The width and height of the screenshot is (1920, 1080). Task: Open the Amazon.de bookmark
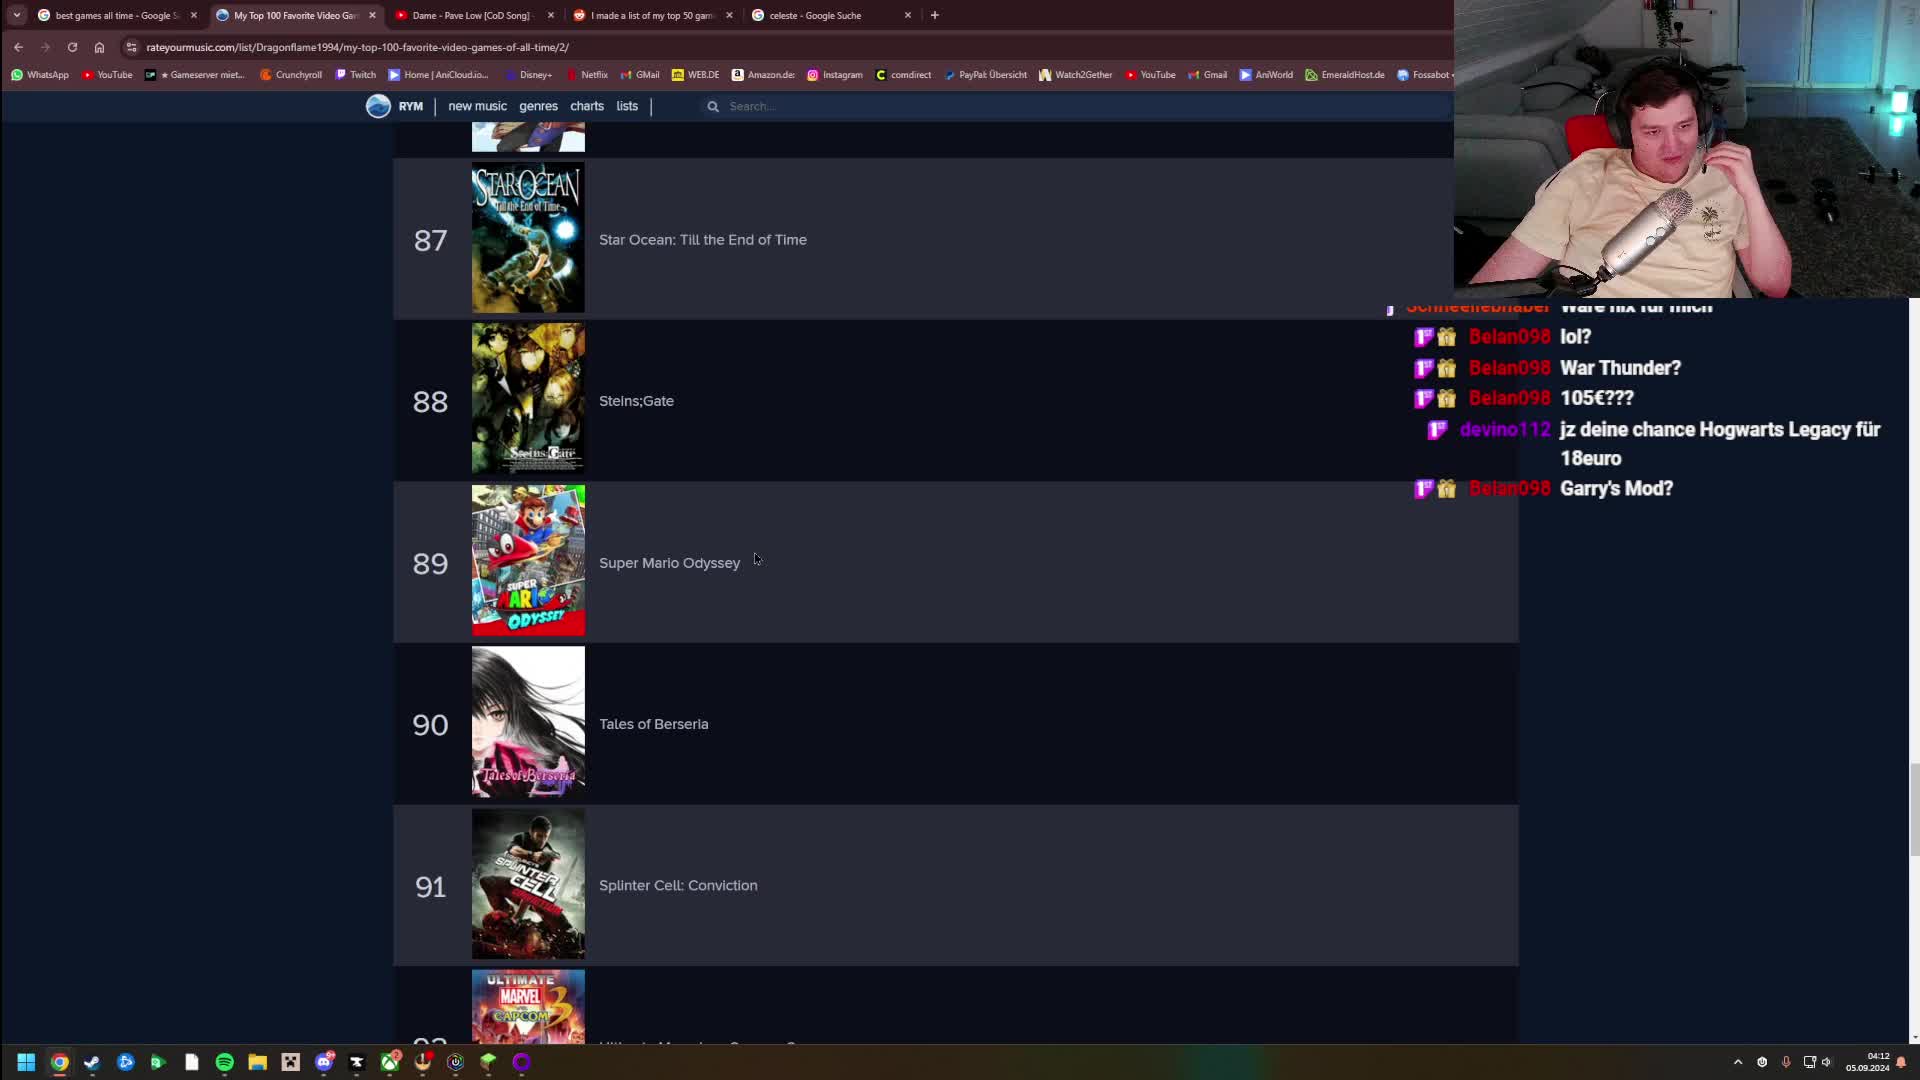click(763, 75)
